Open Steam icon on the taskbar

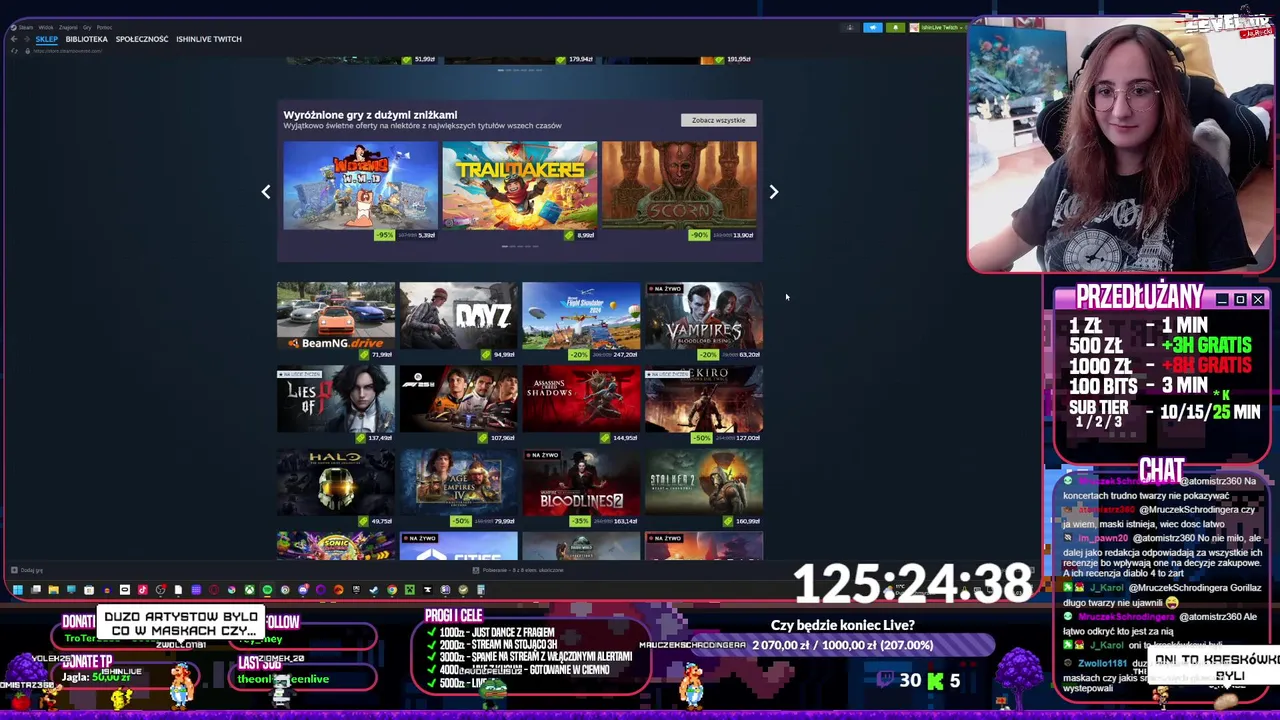tap(374, 590)
